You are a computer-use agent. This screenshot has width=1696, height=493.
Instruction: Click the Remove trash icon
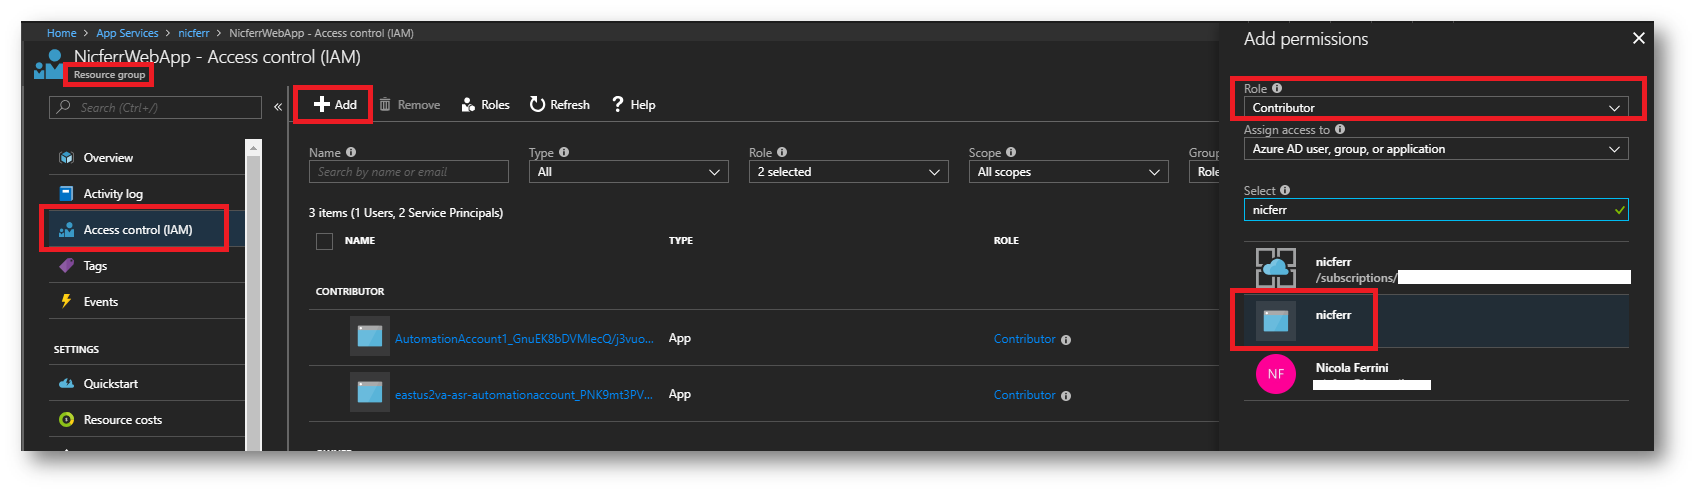point(385,105)
